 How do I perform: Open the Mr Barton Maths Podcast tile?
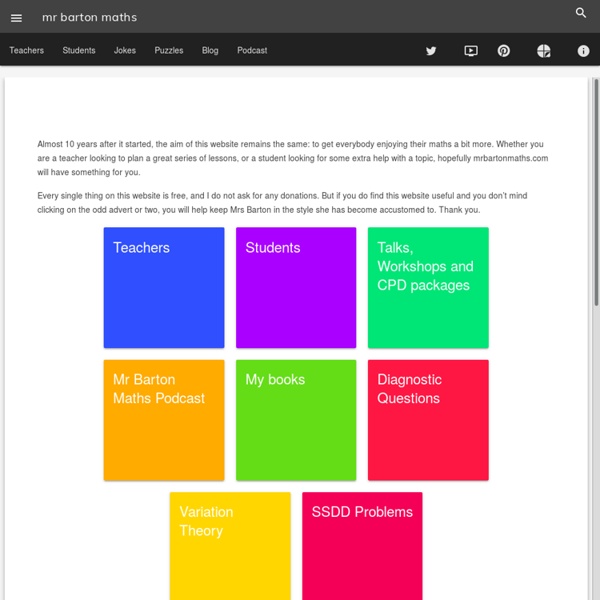pos(164,420)
